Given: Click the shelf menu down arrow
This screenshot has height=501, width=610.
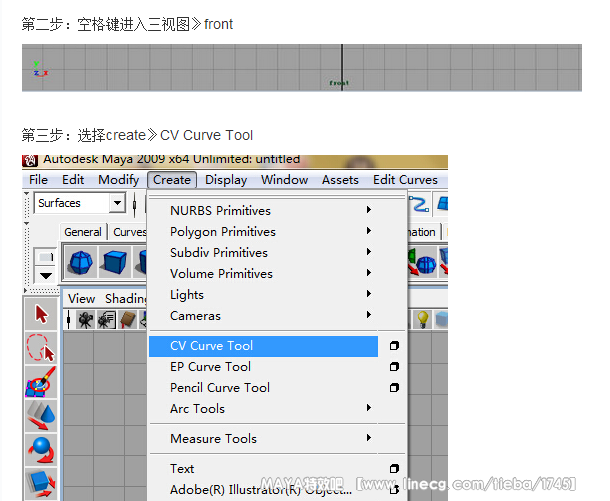Looking at the screenshot, I should (46, 276).
